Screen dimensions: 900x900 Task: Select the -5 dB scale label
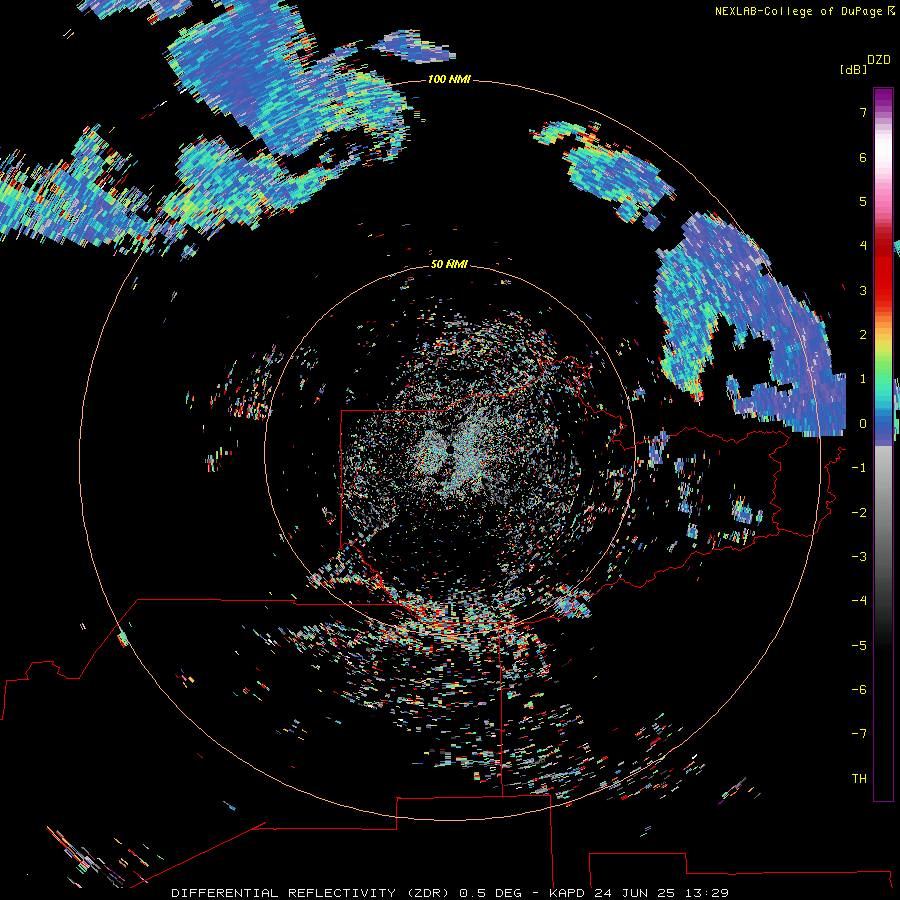point(859,646)
